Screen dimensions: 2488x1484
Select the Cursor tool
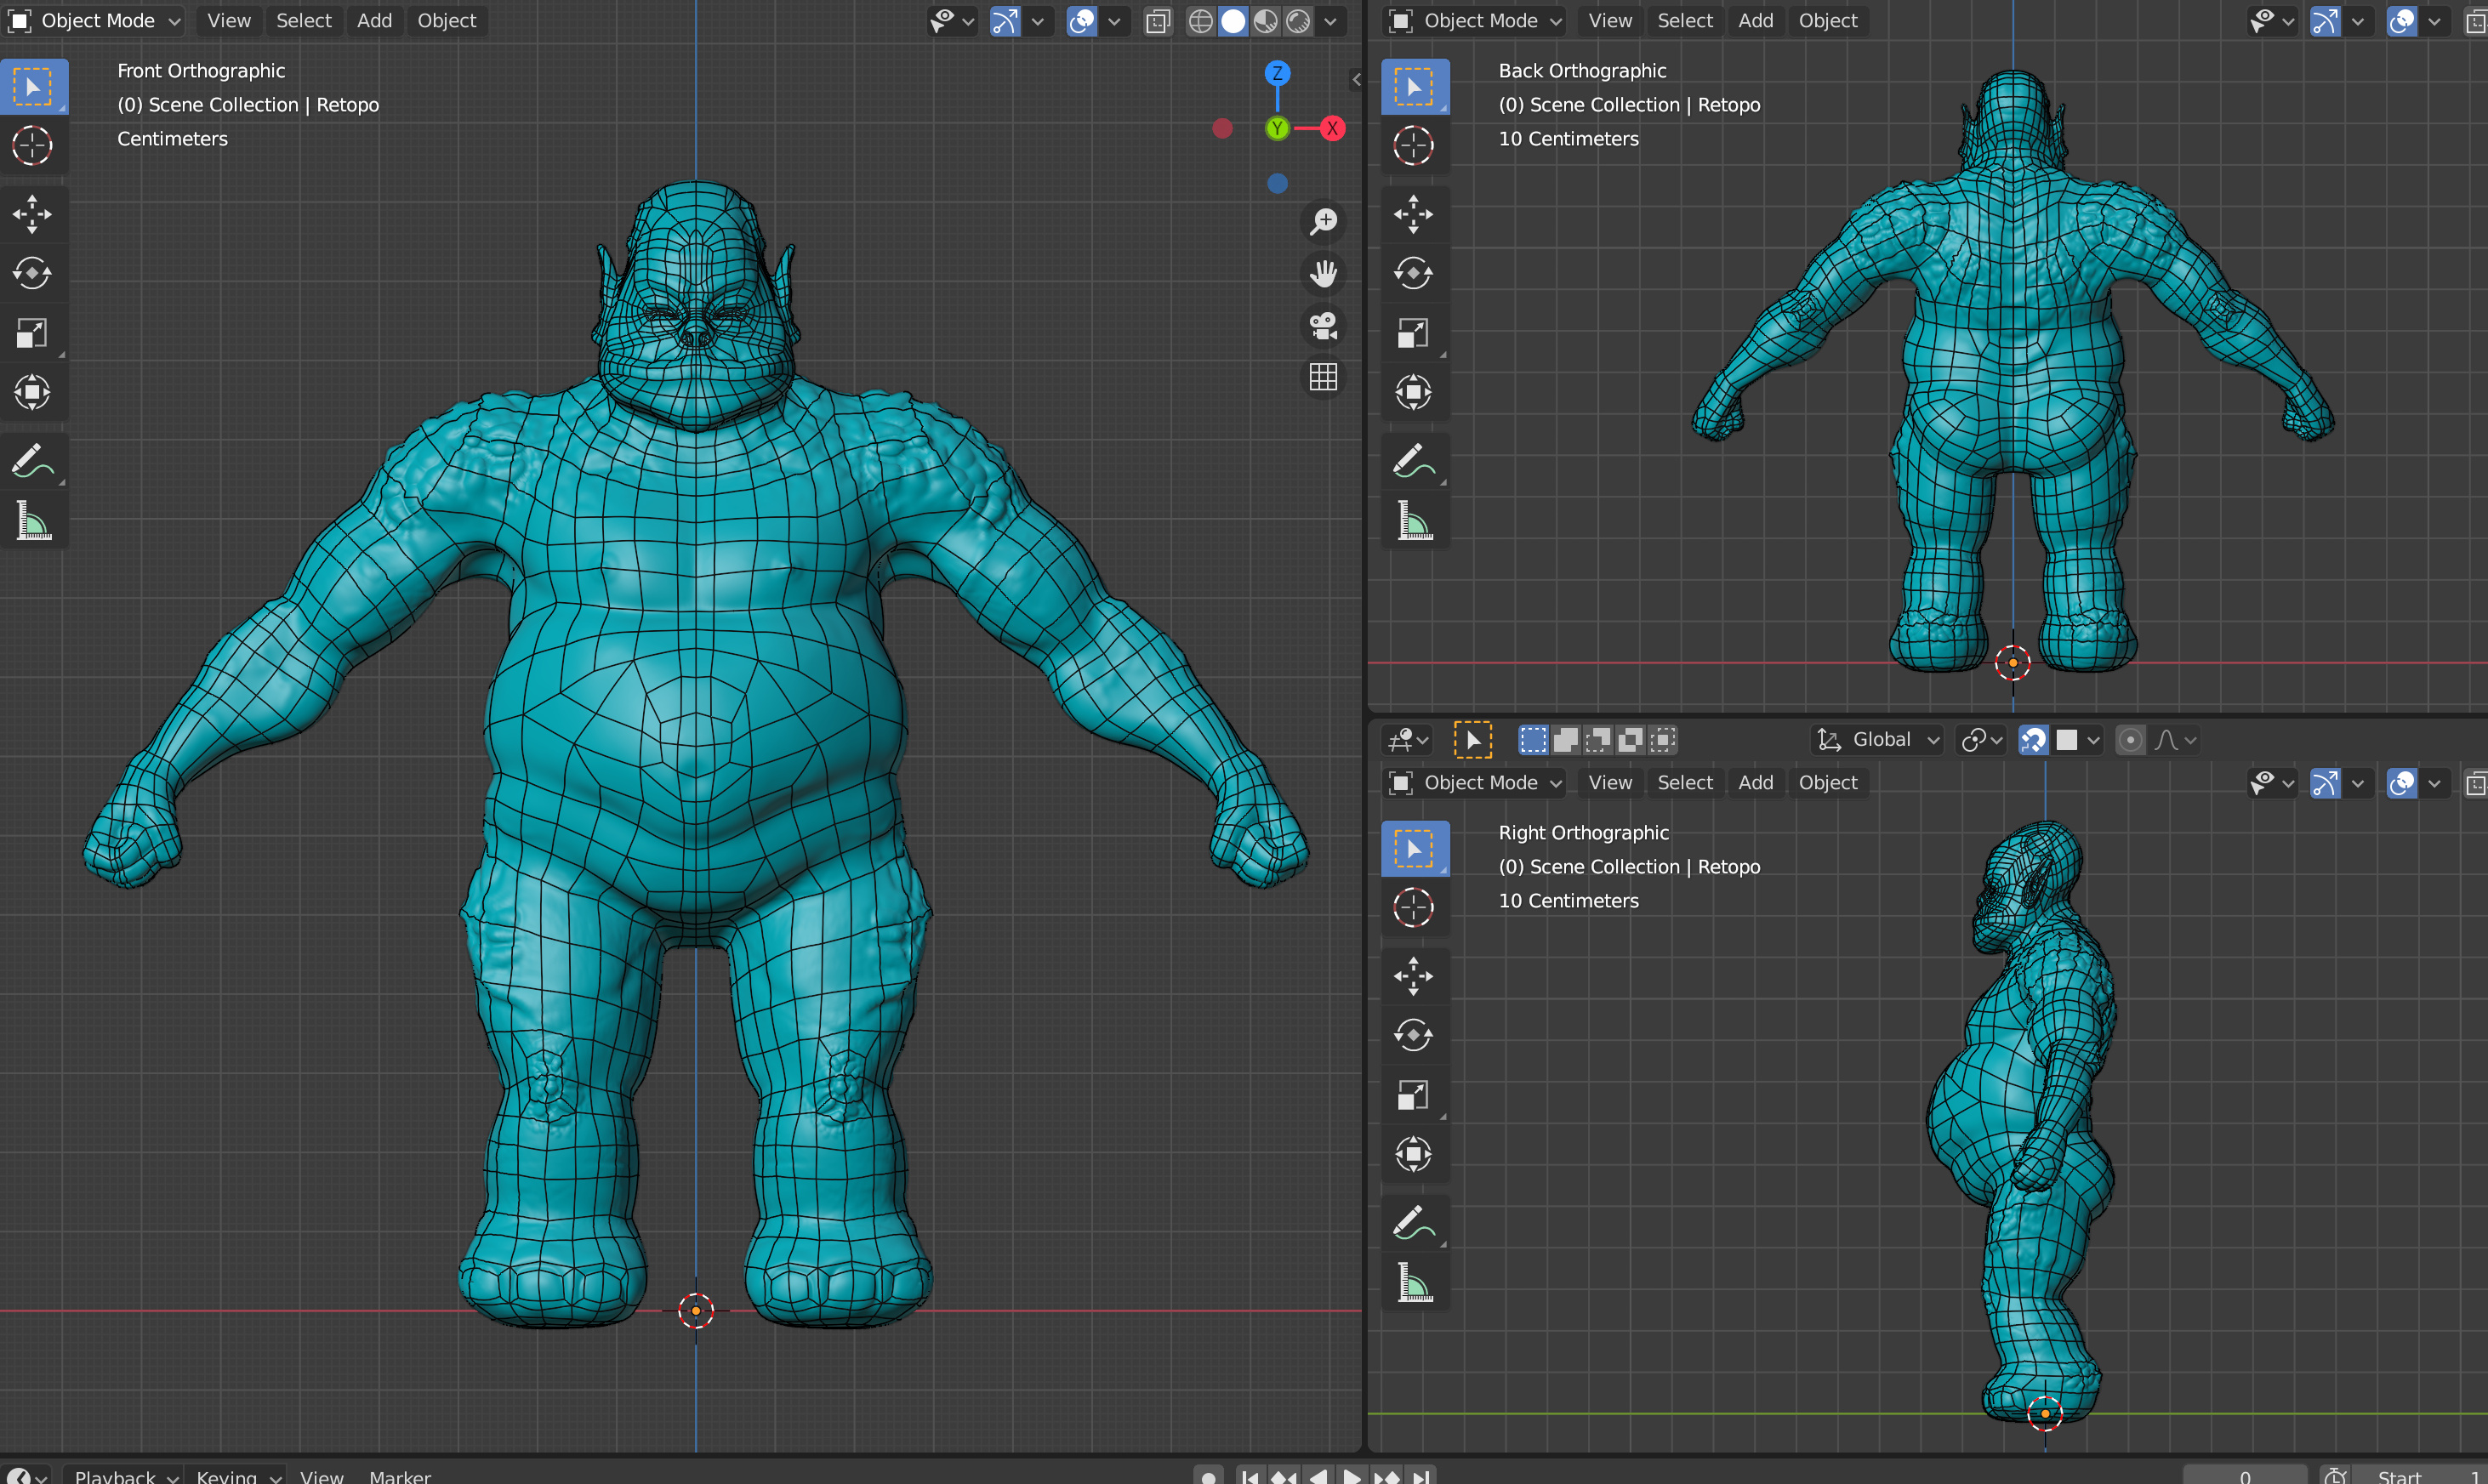33,146
